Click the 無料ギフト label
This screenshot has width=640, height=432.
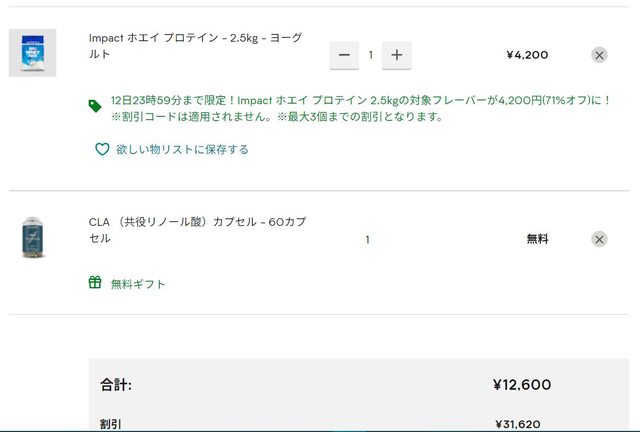[138, 284]
